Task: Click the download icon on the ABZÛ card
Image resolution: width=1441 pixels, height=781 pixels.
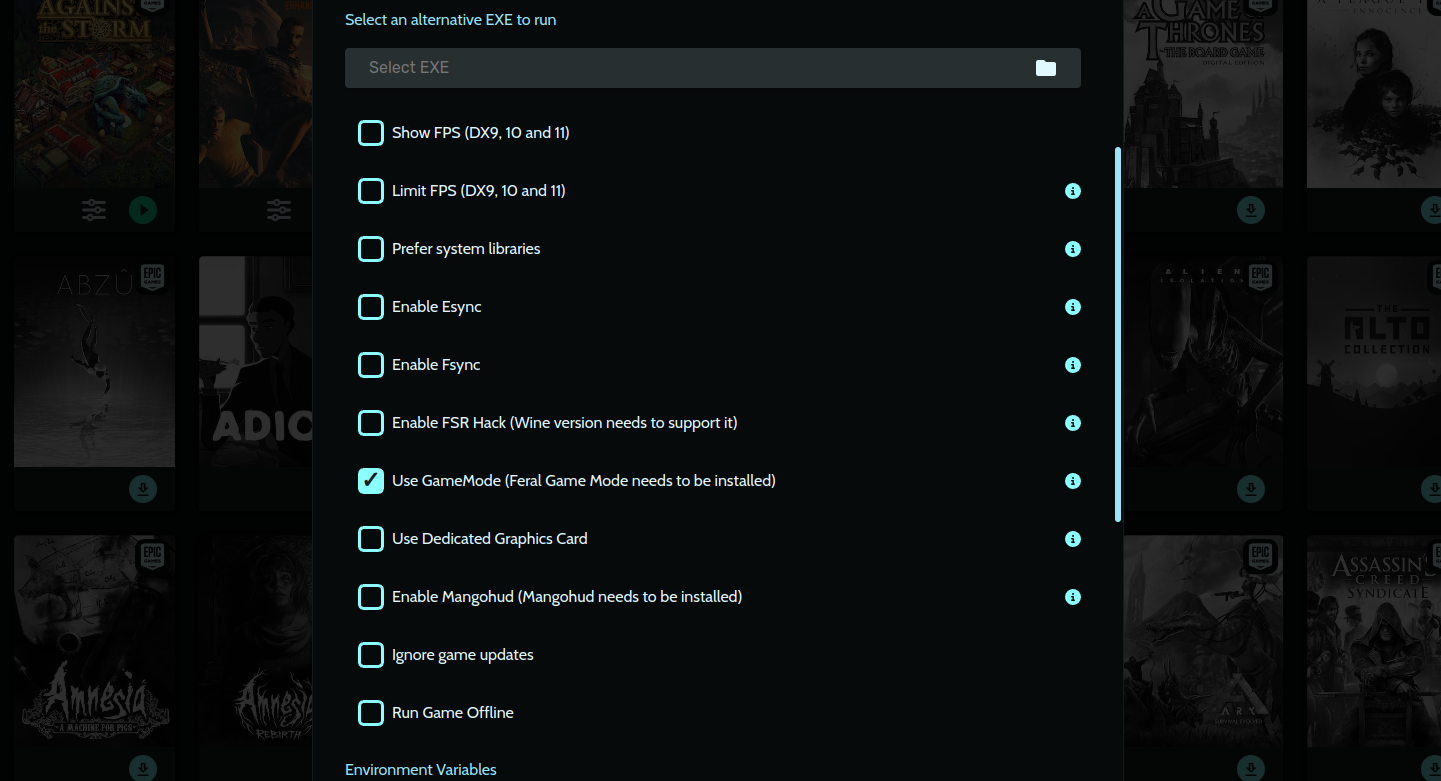Action: tap(142, 489)
